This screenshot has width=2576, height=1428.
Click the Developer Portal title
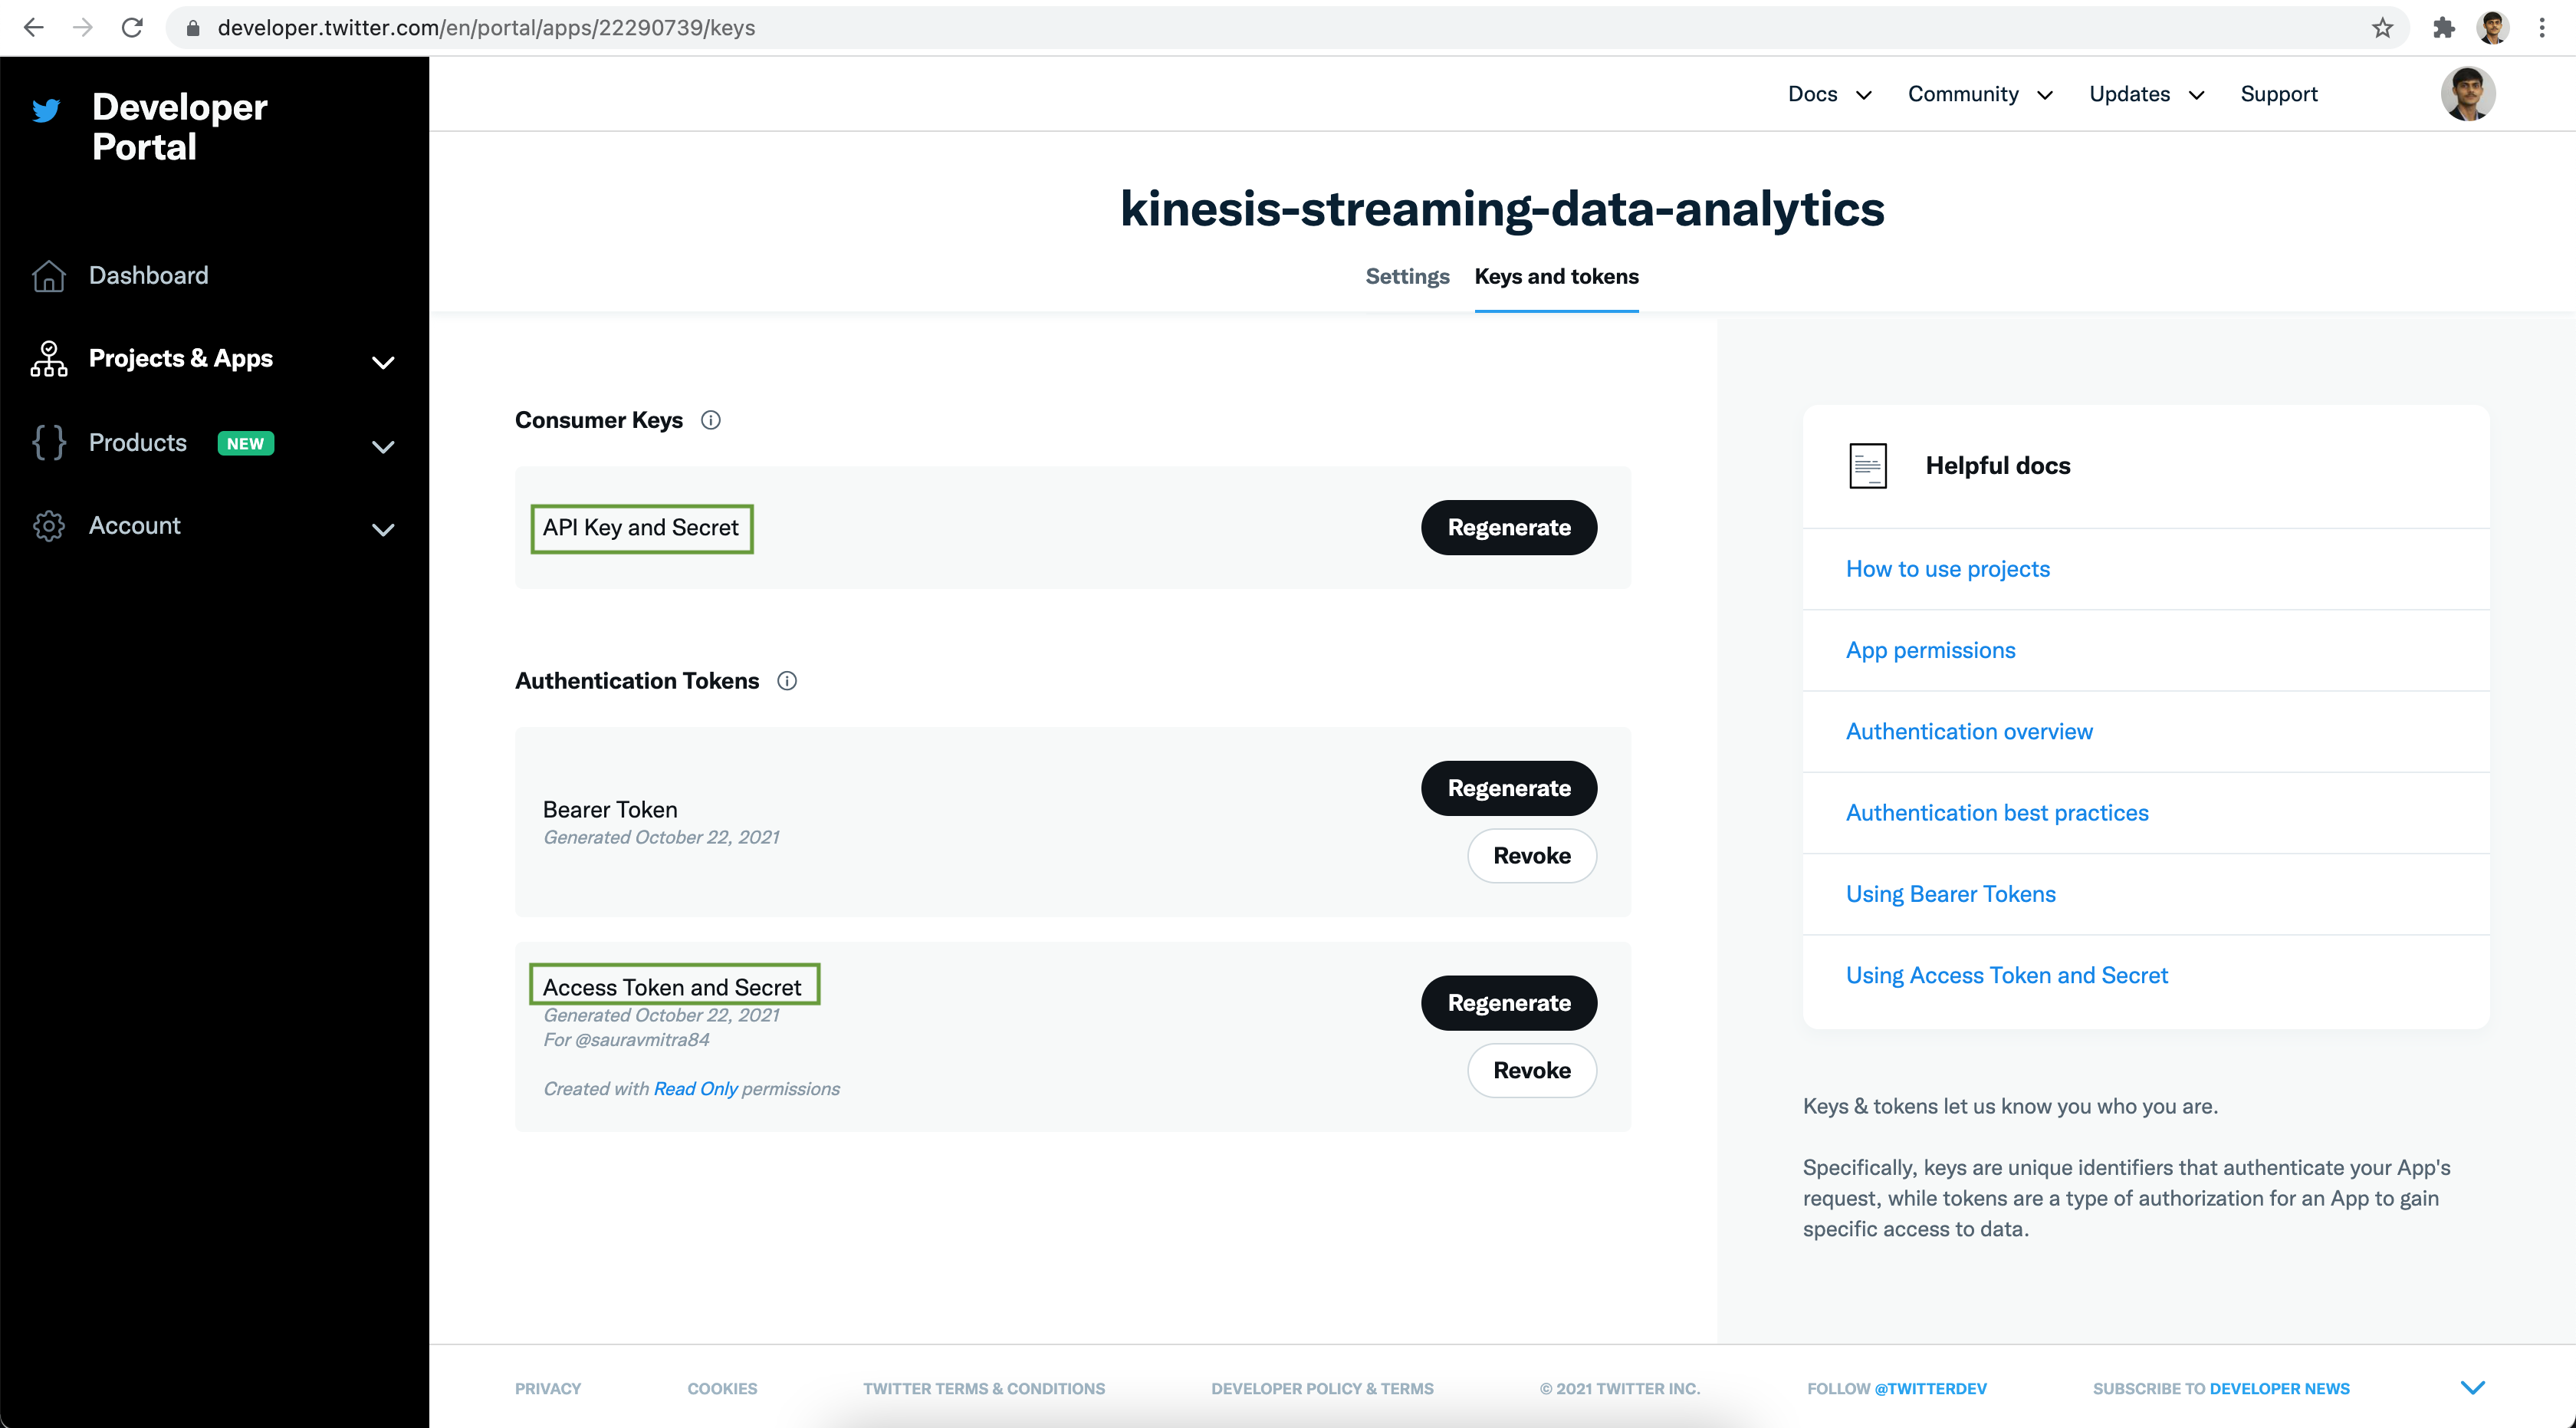(179, 127)
